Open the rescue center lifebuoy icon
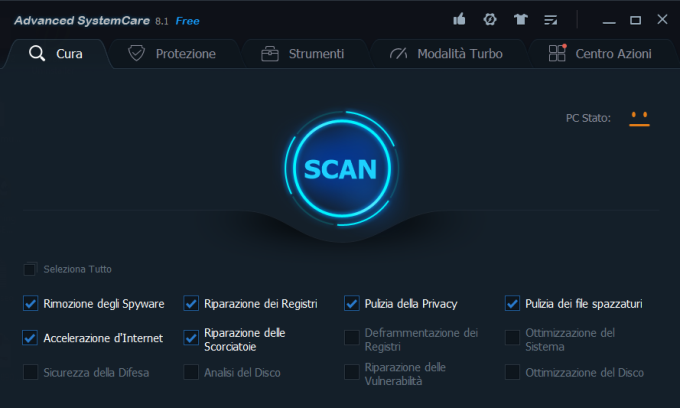 (x=490, y=20)
